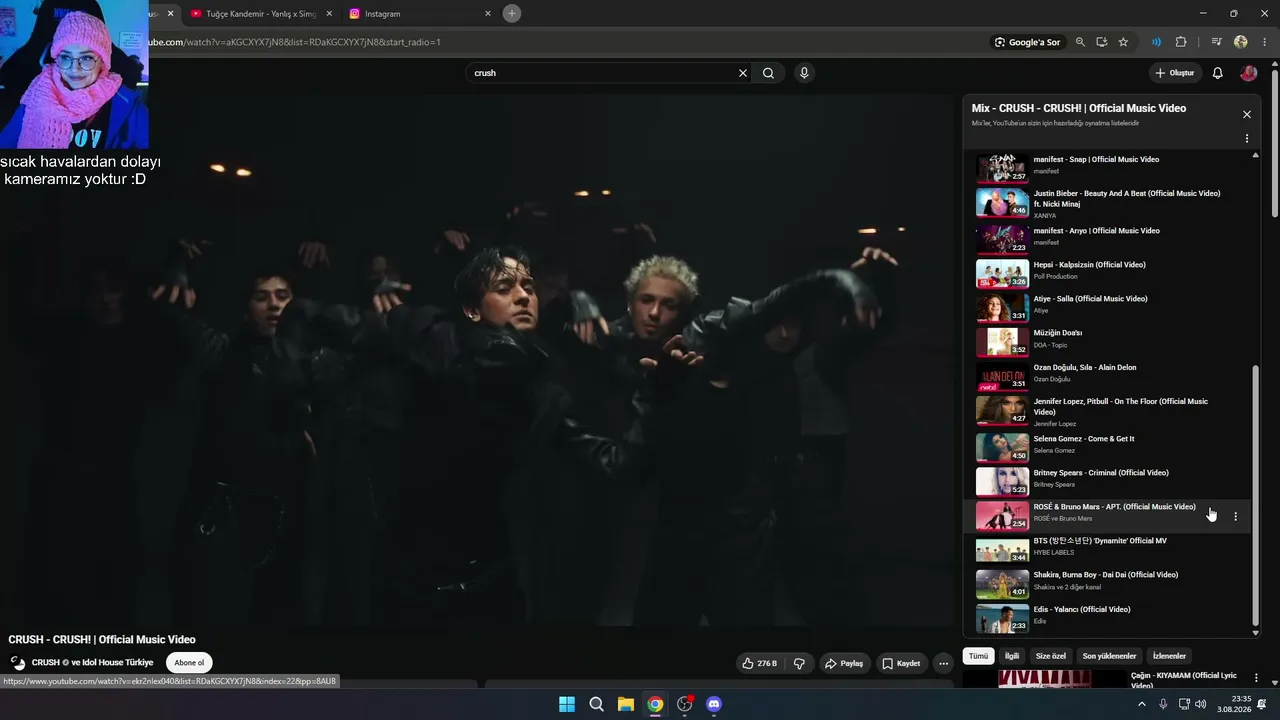Viewport: 1280px width, 720px height.
Task: Bookmark this page with the star
Action: click(x=1123, y=42)
